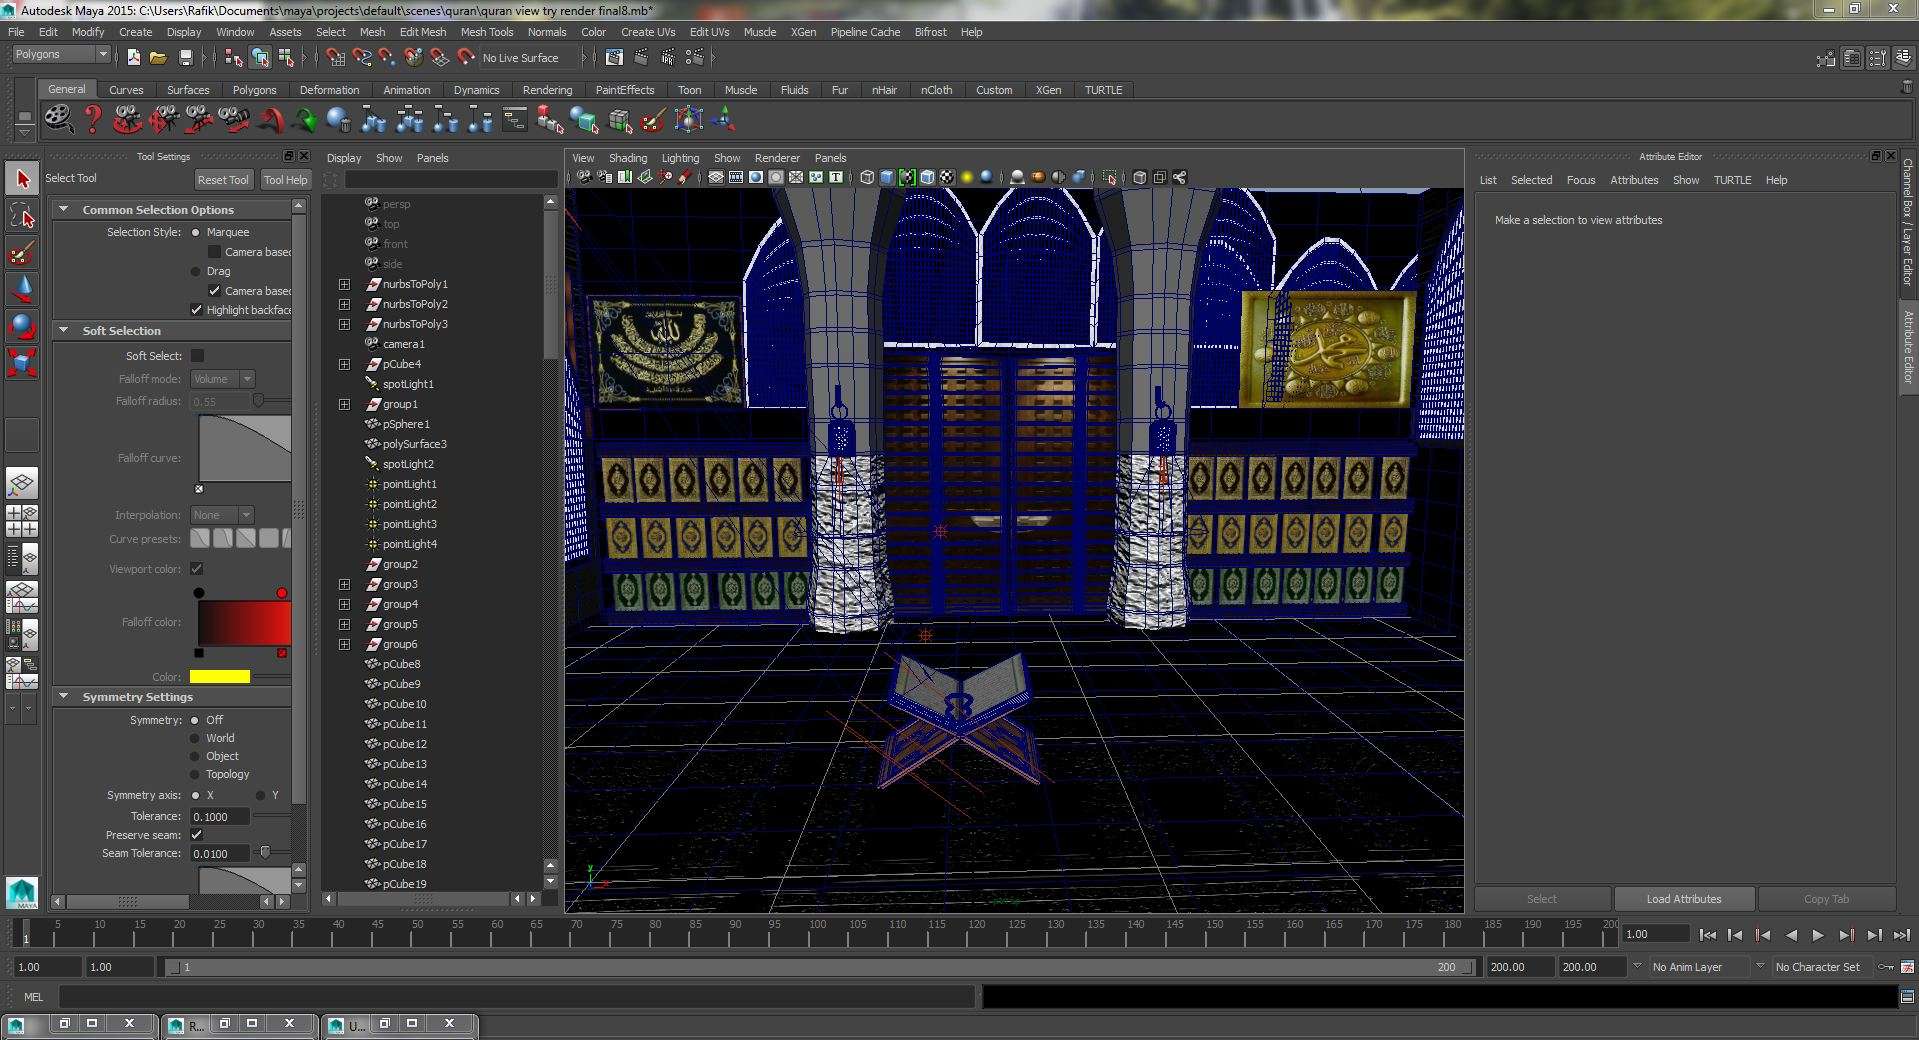Click the Load Attributes button

click(1683, 899)
